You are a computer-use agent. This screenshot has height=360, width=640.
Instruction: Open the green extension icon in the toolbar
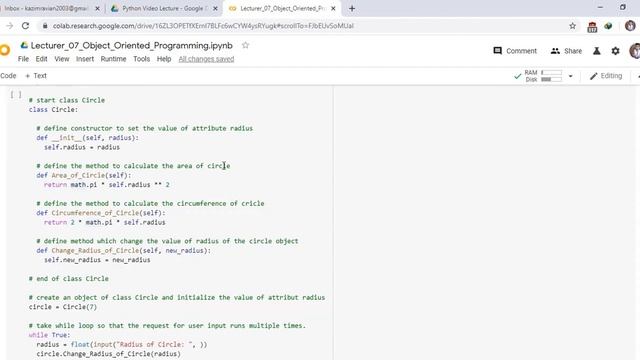tap(608, 26)
